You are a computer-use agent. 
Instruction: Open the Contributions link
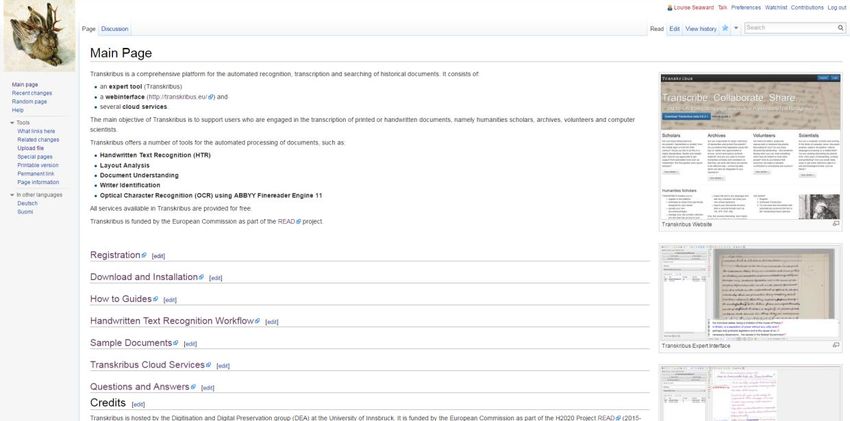pyautogui.click(x=807, y=8)
